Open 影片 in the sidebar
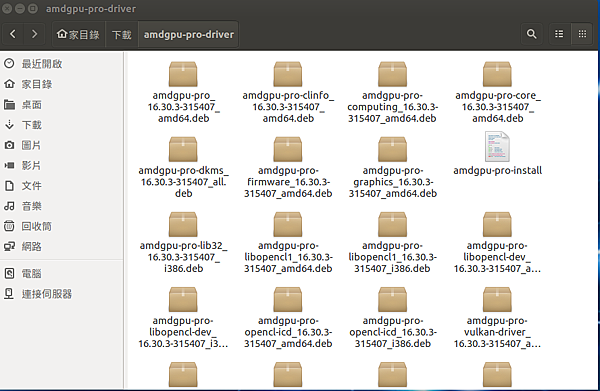 (x=61, y=165)
